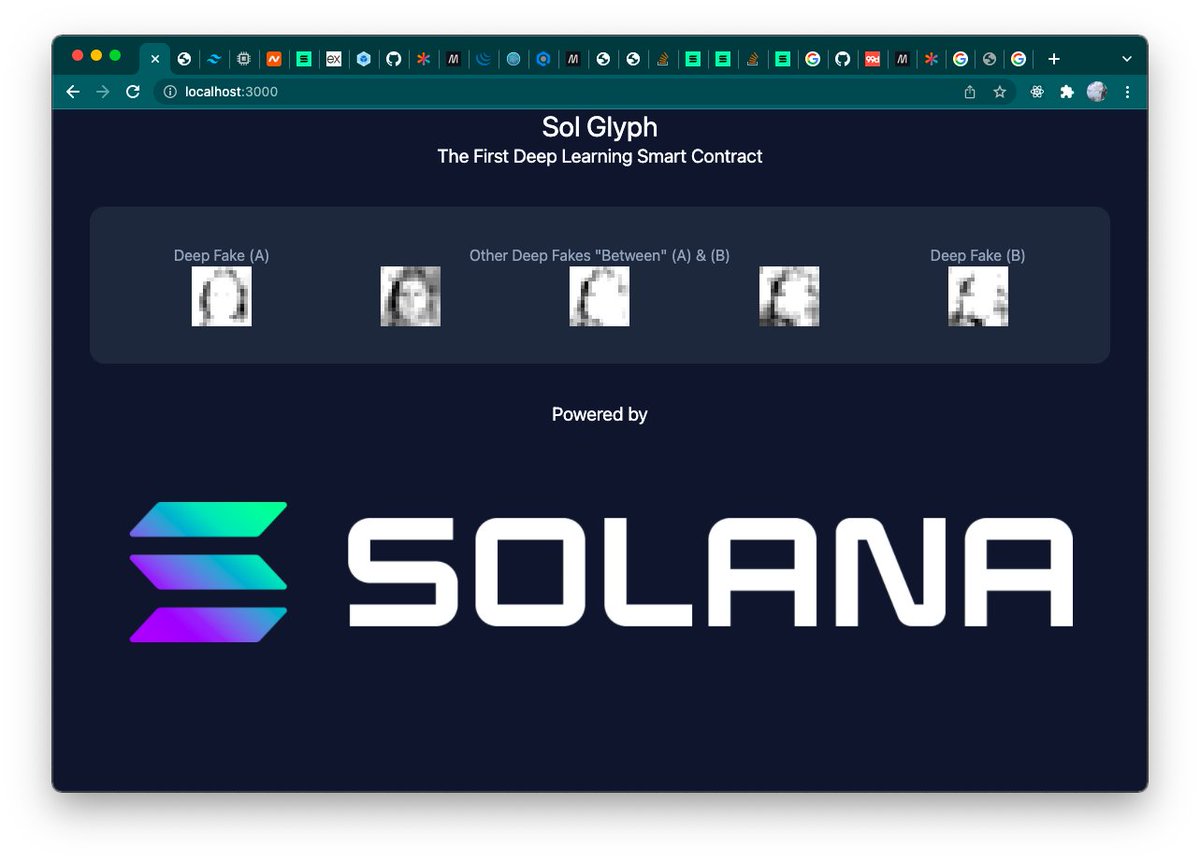
Task: Bookmark this page with the star icon
Action: pos(999,92)
